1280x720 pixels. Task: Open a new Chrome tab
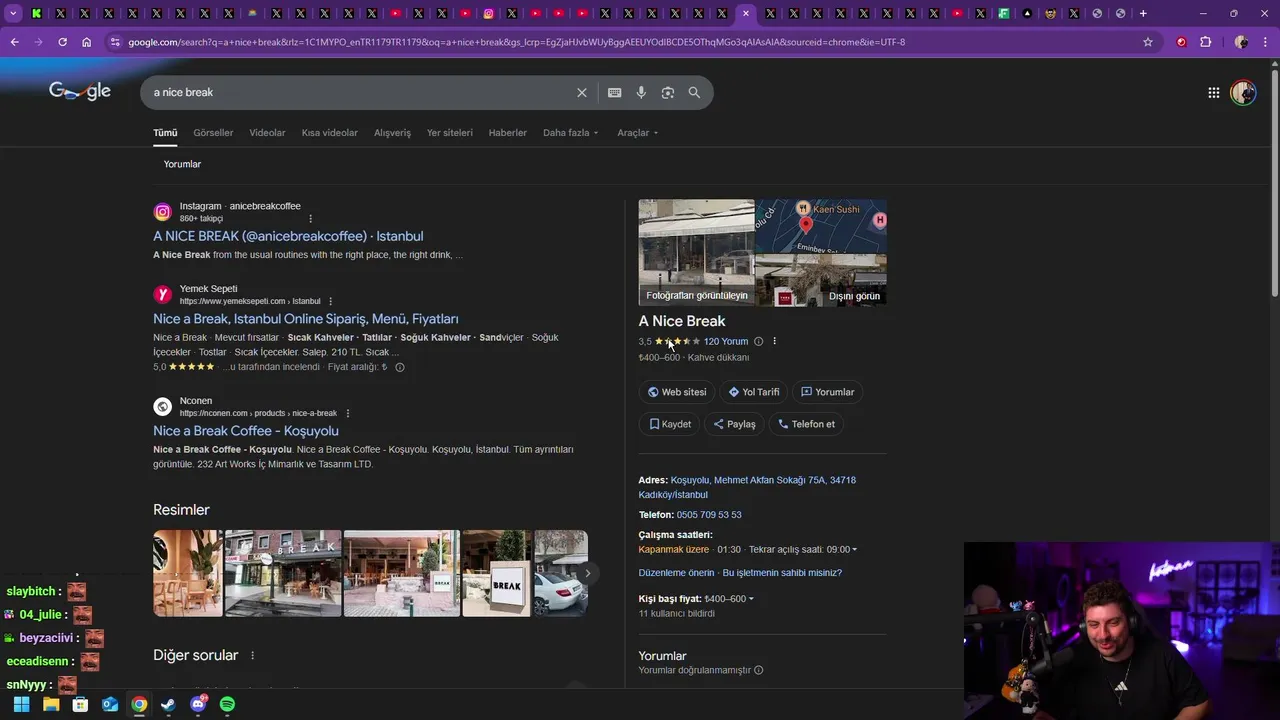(1143, 13)
